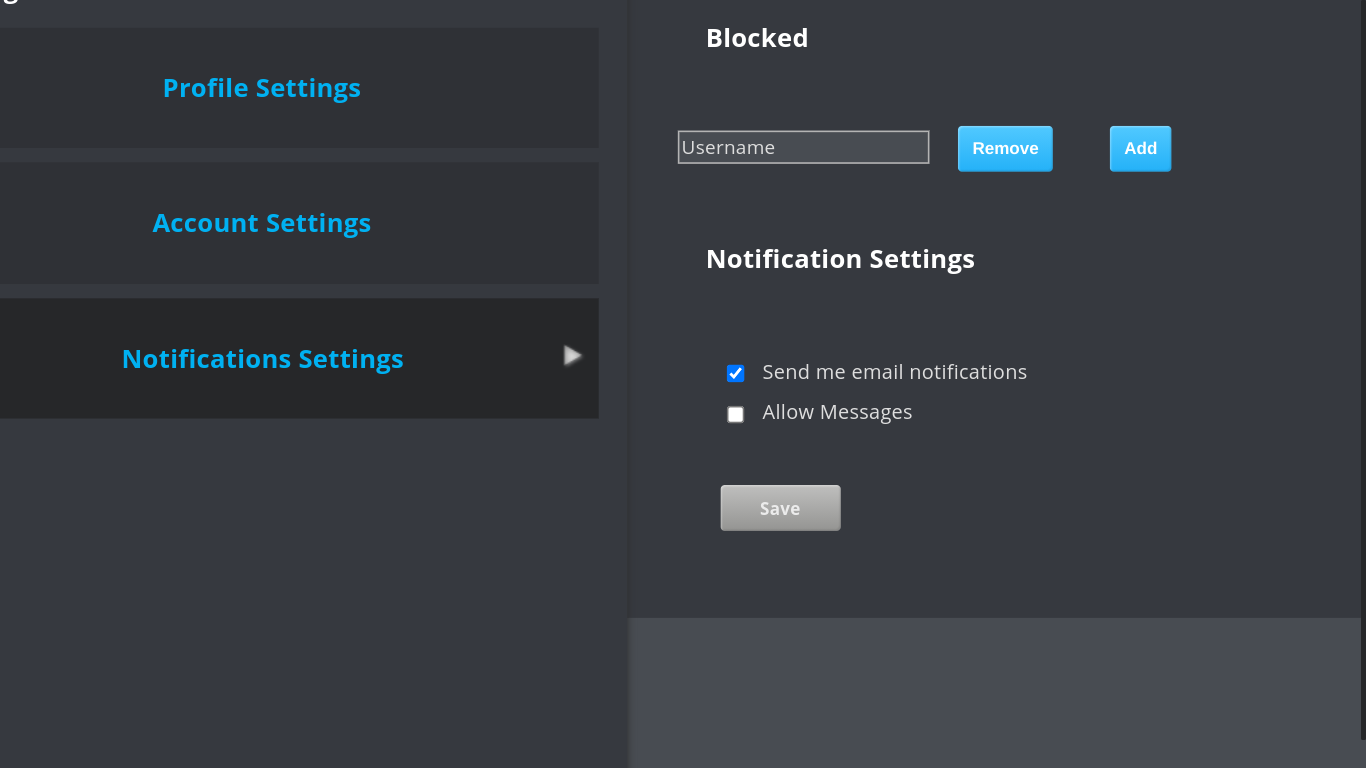Viewport: 1366px width, 768px height.
Task: Click the lighter gray footer area
Action: point(995,692)
